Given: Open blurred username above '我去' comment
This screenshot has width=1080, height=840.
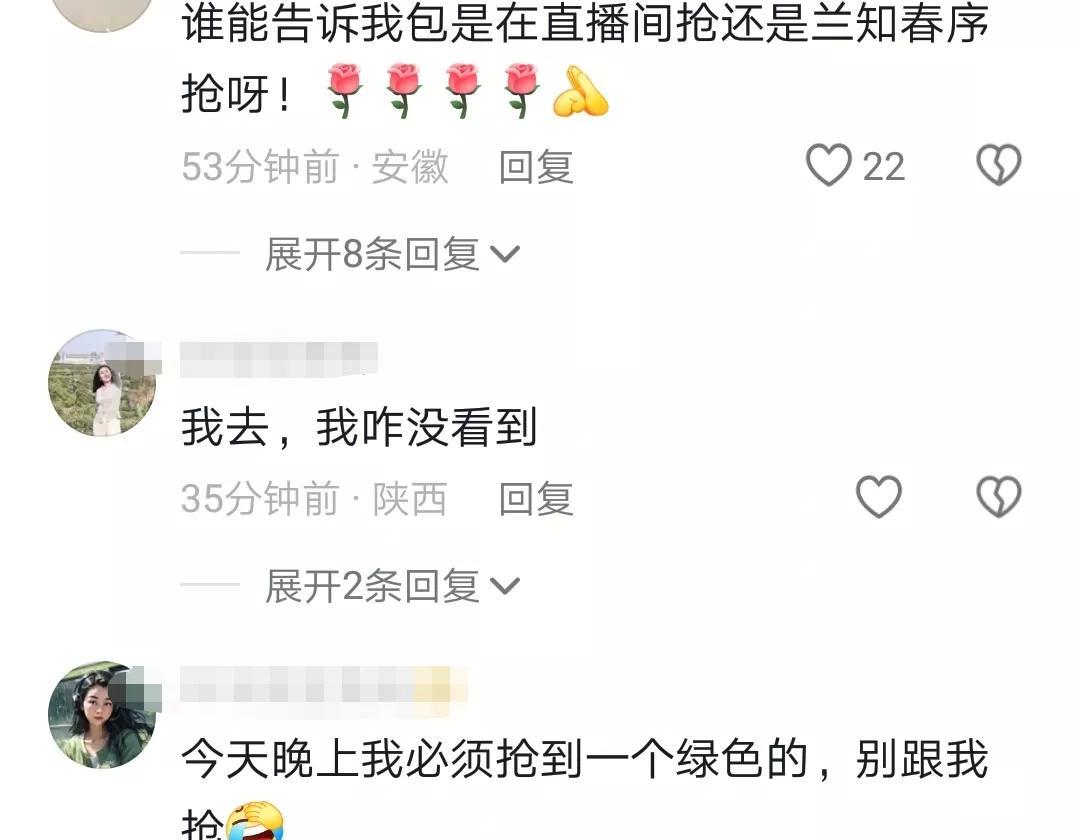Looking at the screenshot, I should click(x=279, y=359).
